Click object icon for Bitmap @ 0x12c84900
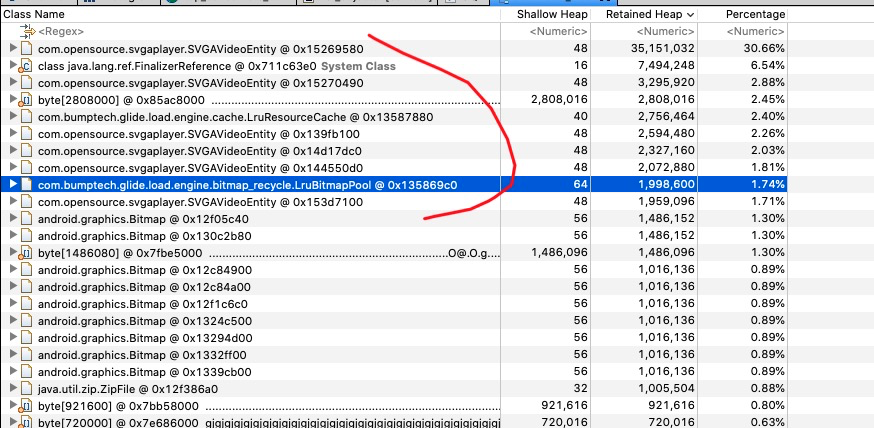 tap(27, 270)
